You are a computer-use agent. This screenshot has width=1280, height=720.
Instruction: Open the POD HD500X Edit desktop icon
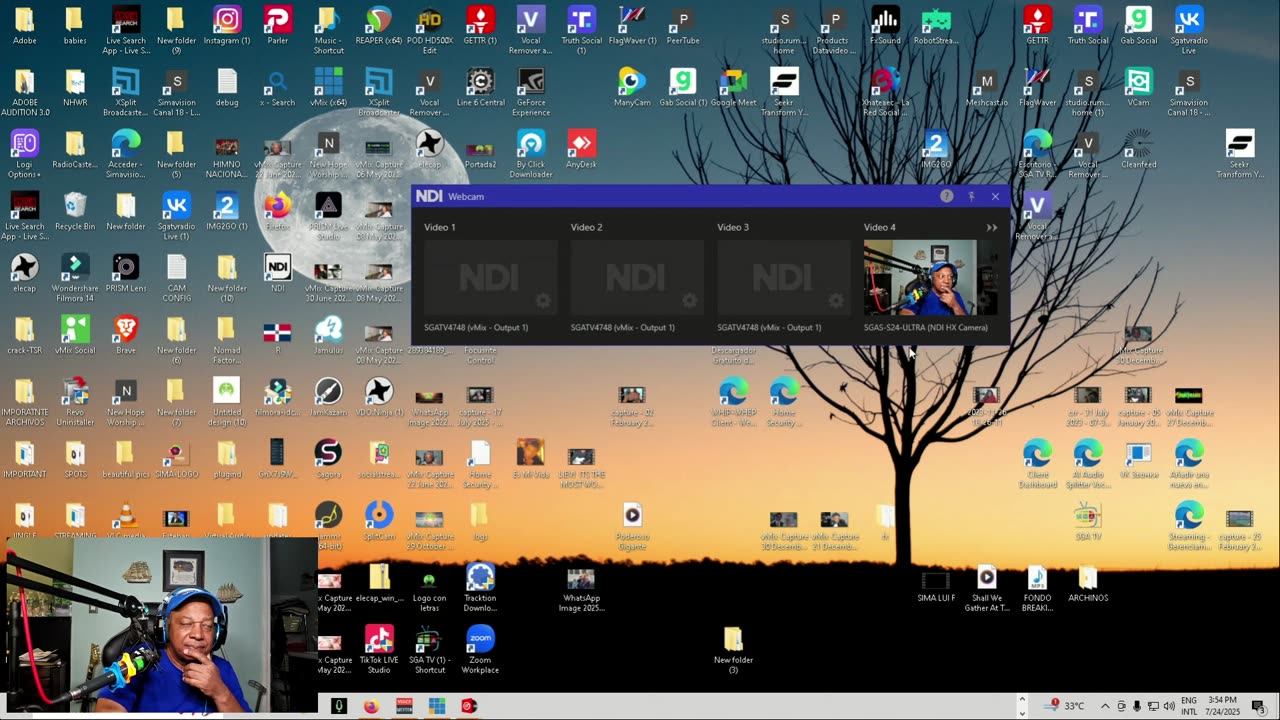[429, 31]
